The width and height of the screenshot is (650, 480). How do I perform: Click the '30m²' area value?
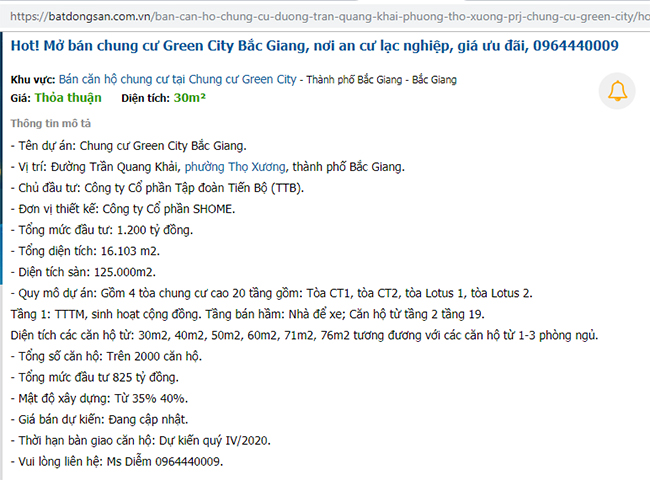click(x=189, y=98)
